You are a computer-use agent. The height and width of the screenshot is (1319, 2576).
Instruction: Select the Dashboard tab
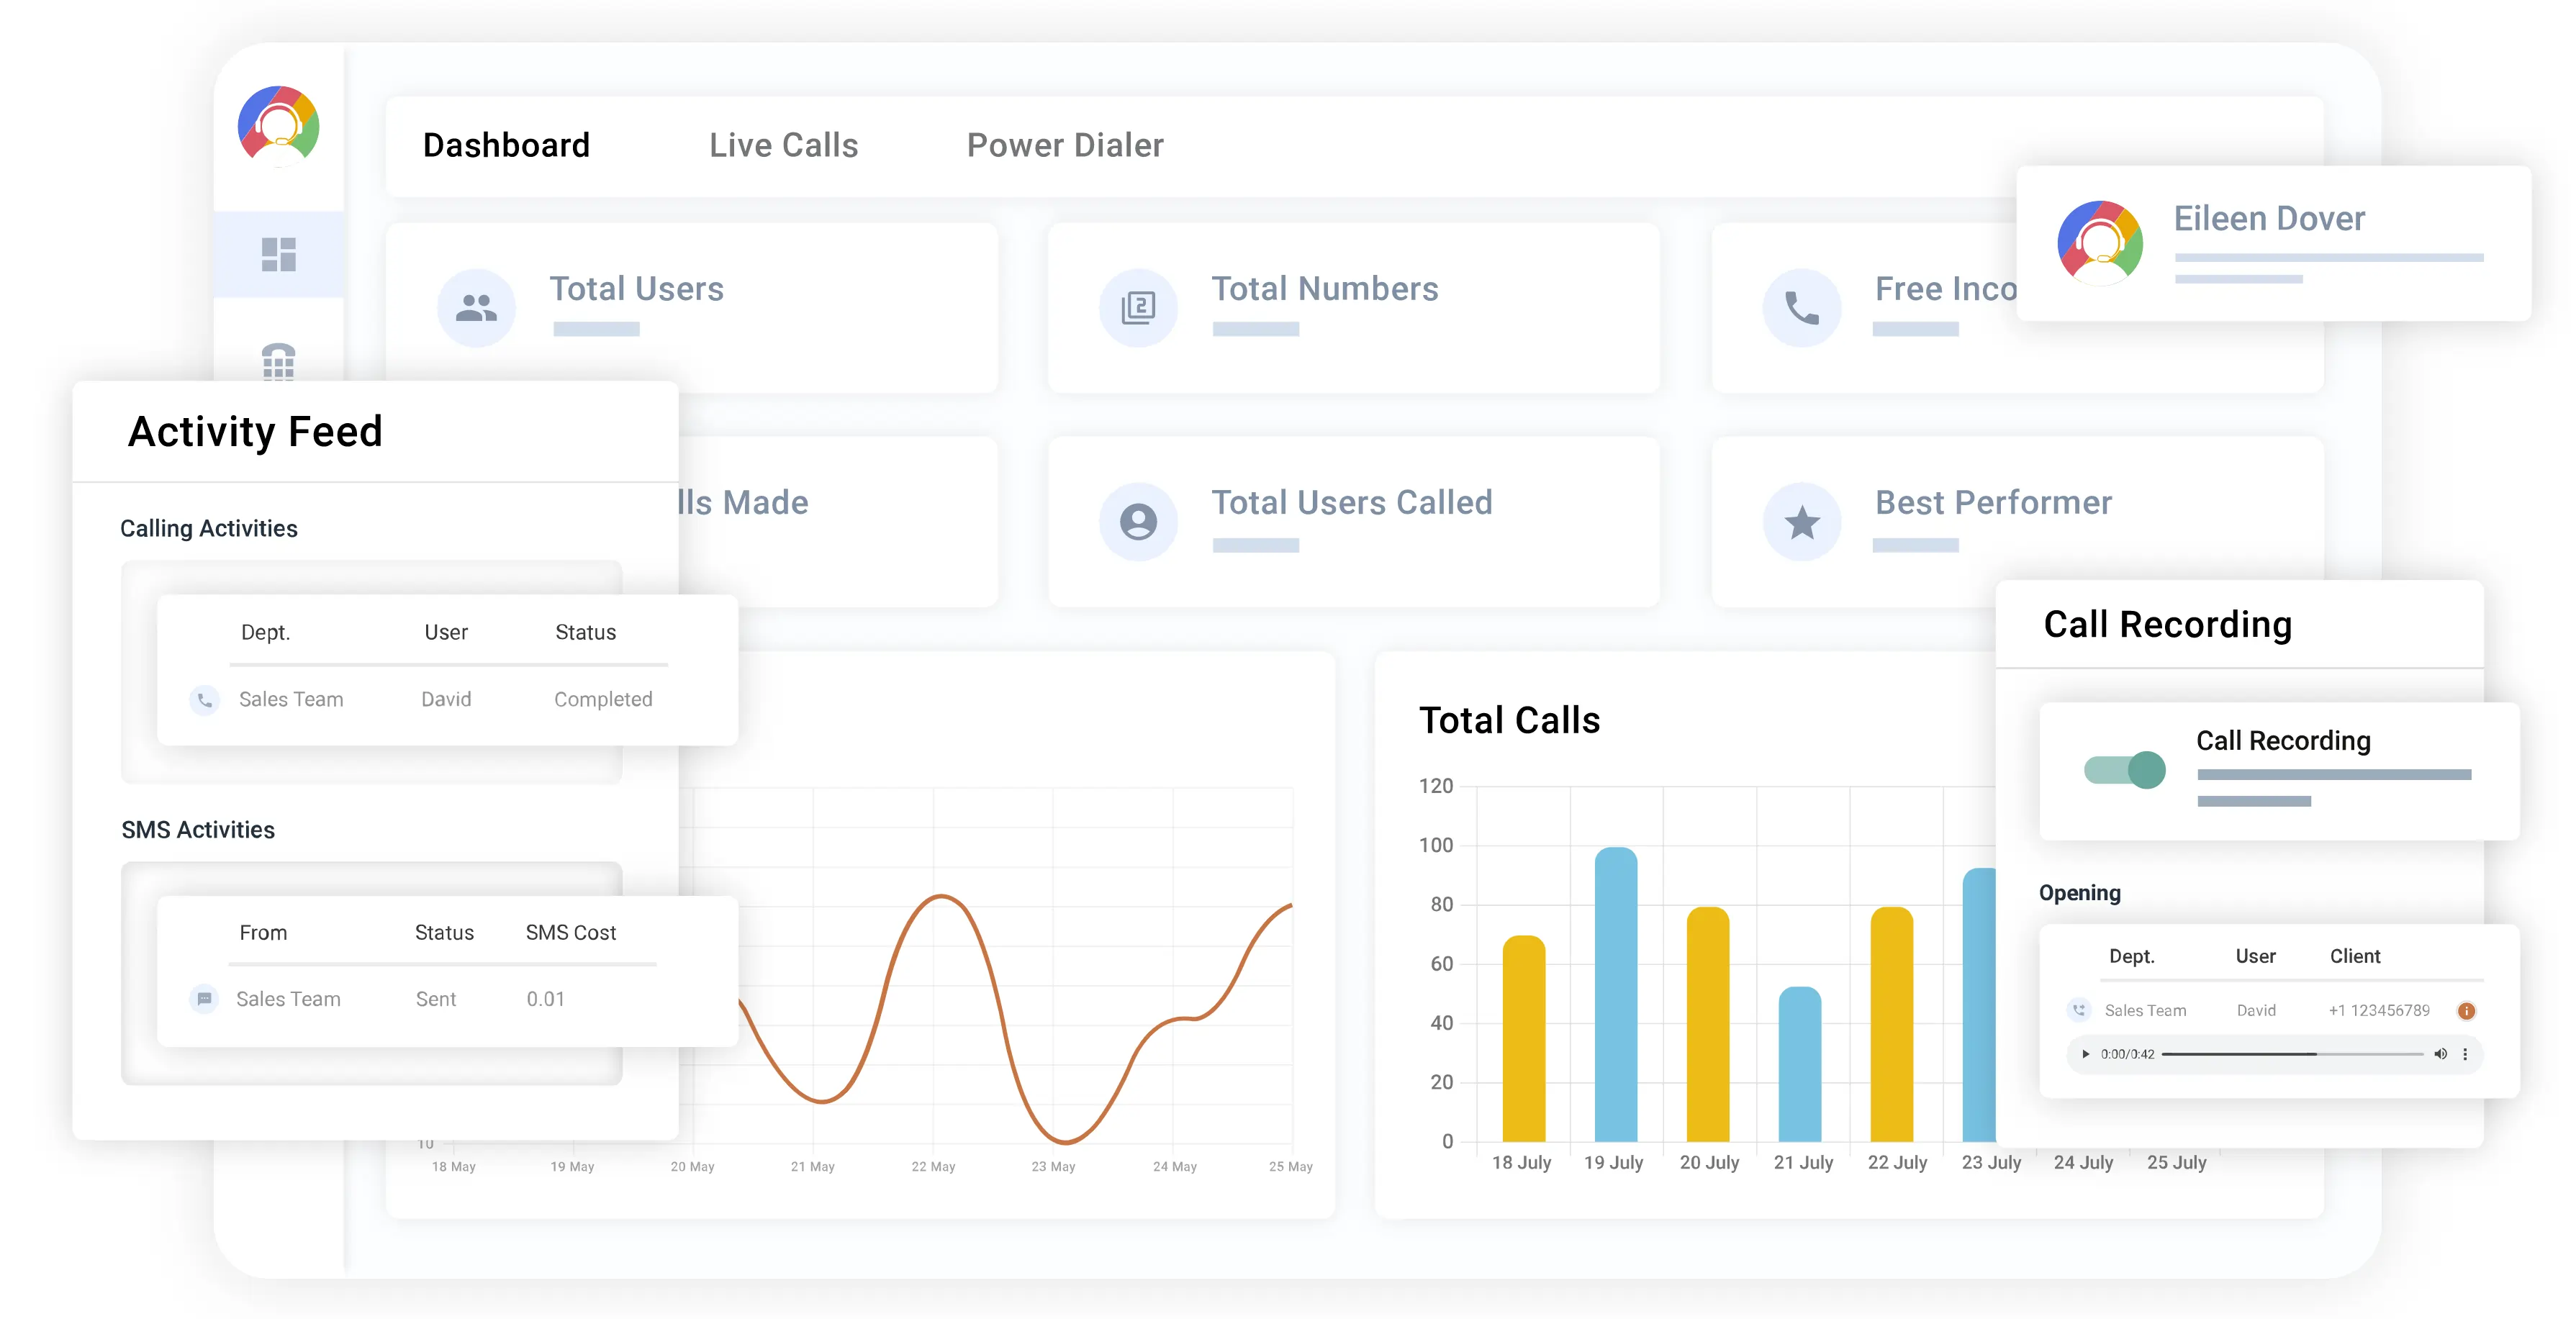pyautogui.click(x=506, y=146)
